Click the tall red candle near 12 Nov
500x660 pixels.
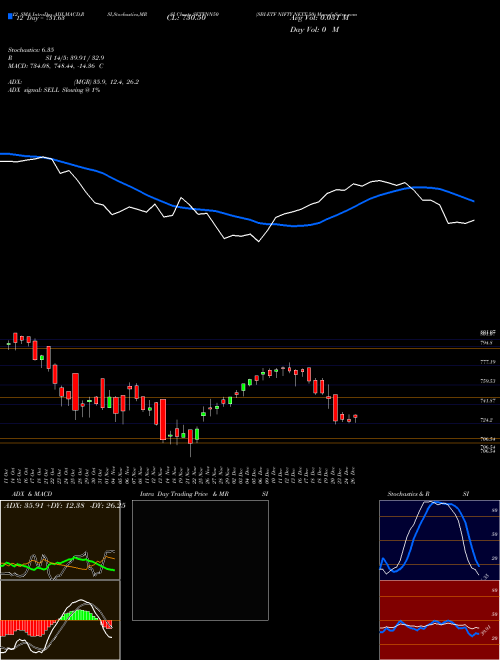[x=163, y=420]
